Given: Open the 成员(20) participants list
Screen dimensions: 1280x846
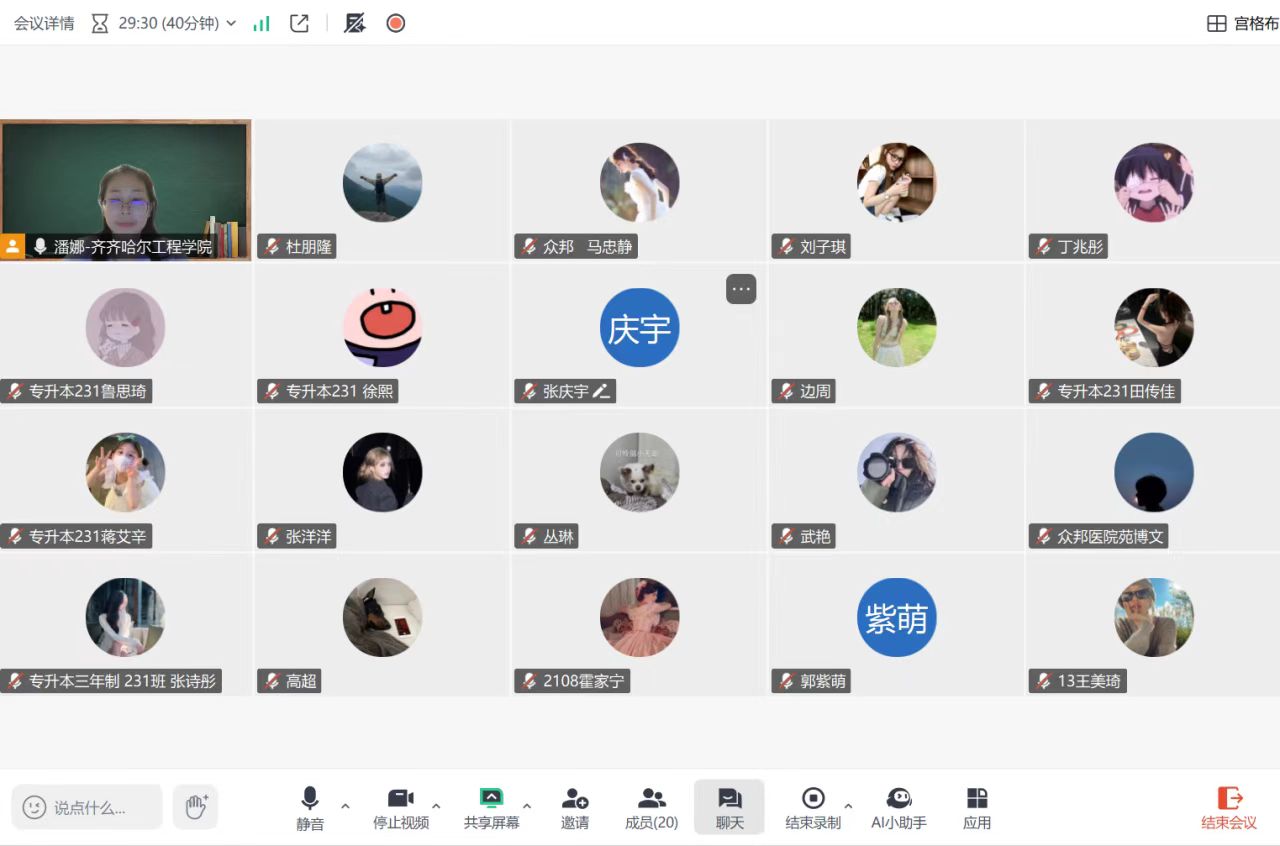Looking at the screenshot, I should point(651,807).
